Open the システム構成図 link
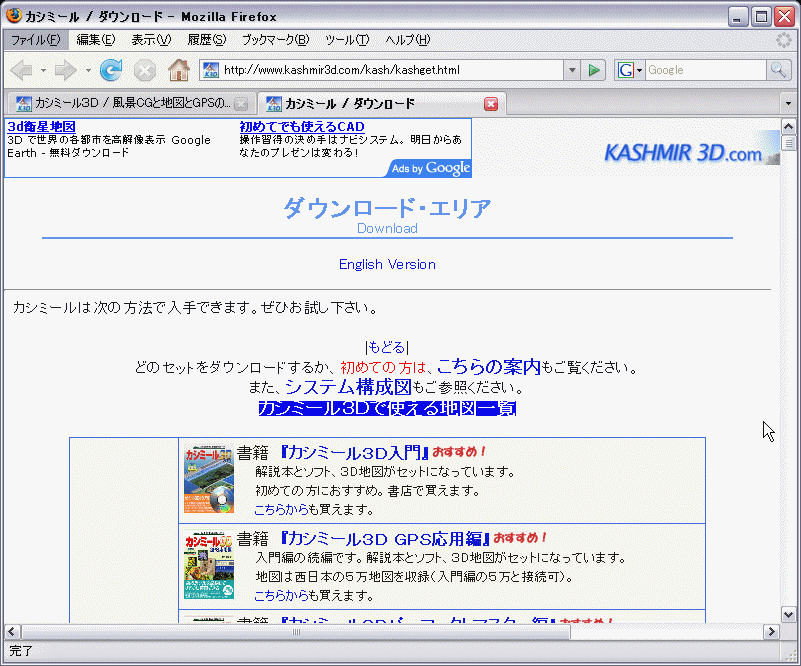Image resolution: width=801 pixels, height=666 pixels. point(348,387)
